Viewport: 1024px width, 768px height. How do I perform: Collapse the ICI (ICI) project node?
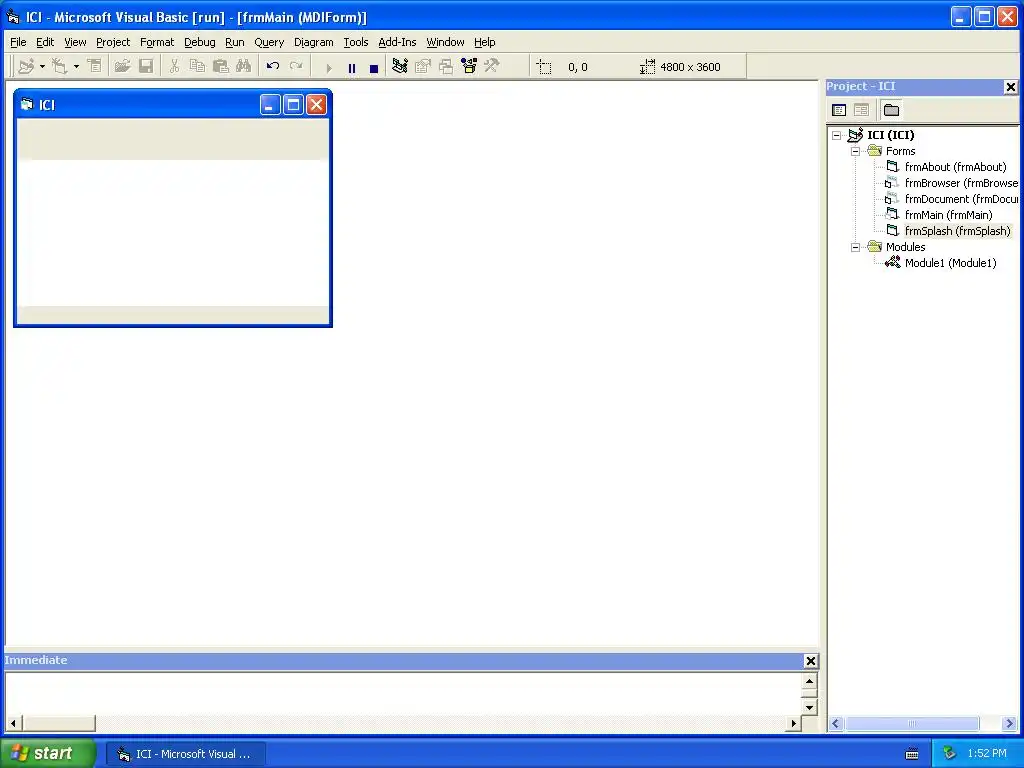click(x=837, y=136)
